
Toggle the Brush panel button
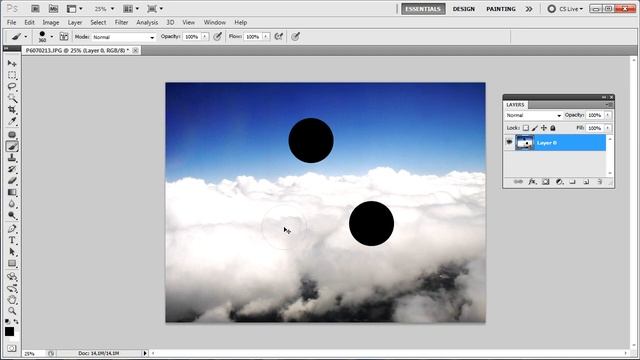click(x=64, y=37)
